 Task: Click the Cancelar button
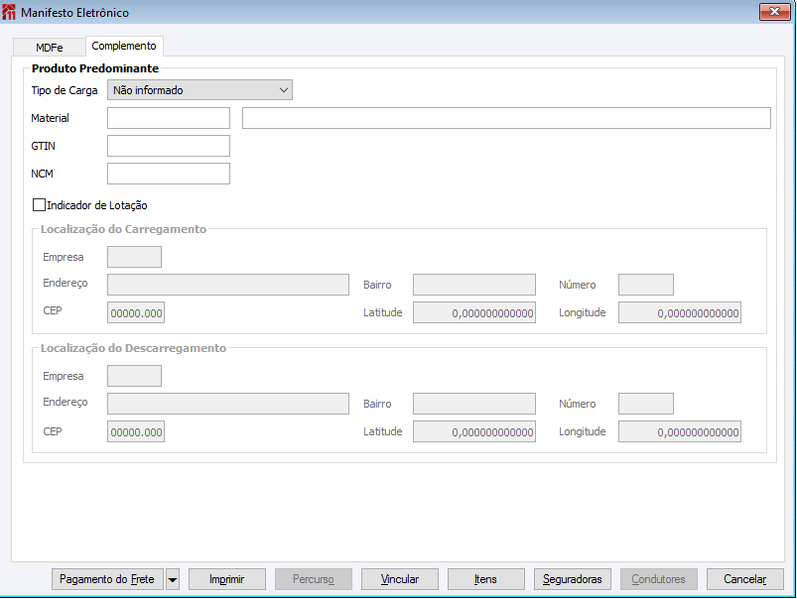tap(745, 579)
